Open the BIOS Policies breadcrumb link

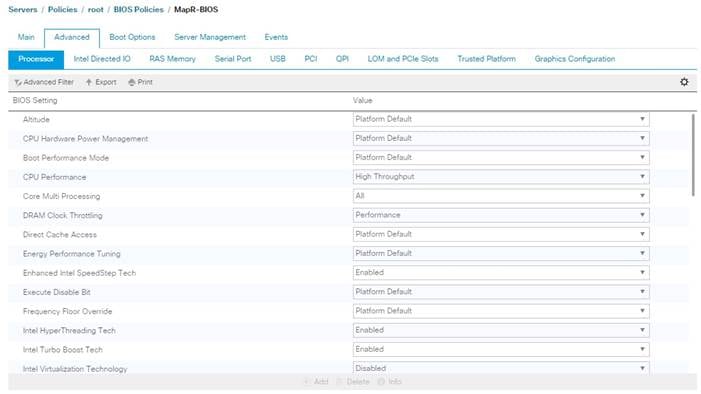coord(139,9)
